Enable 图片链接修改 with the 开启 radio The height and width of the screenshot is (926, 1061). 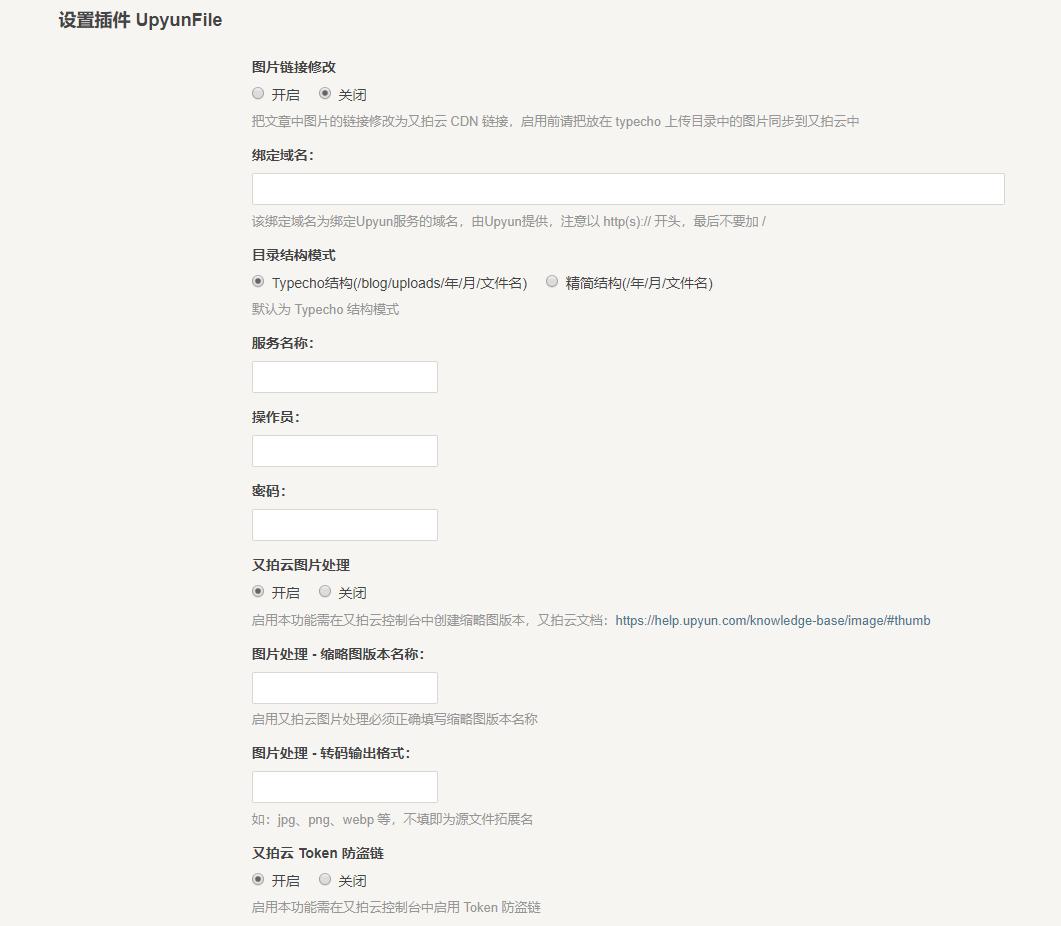(258, 94)
